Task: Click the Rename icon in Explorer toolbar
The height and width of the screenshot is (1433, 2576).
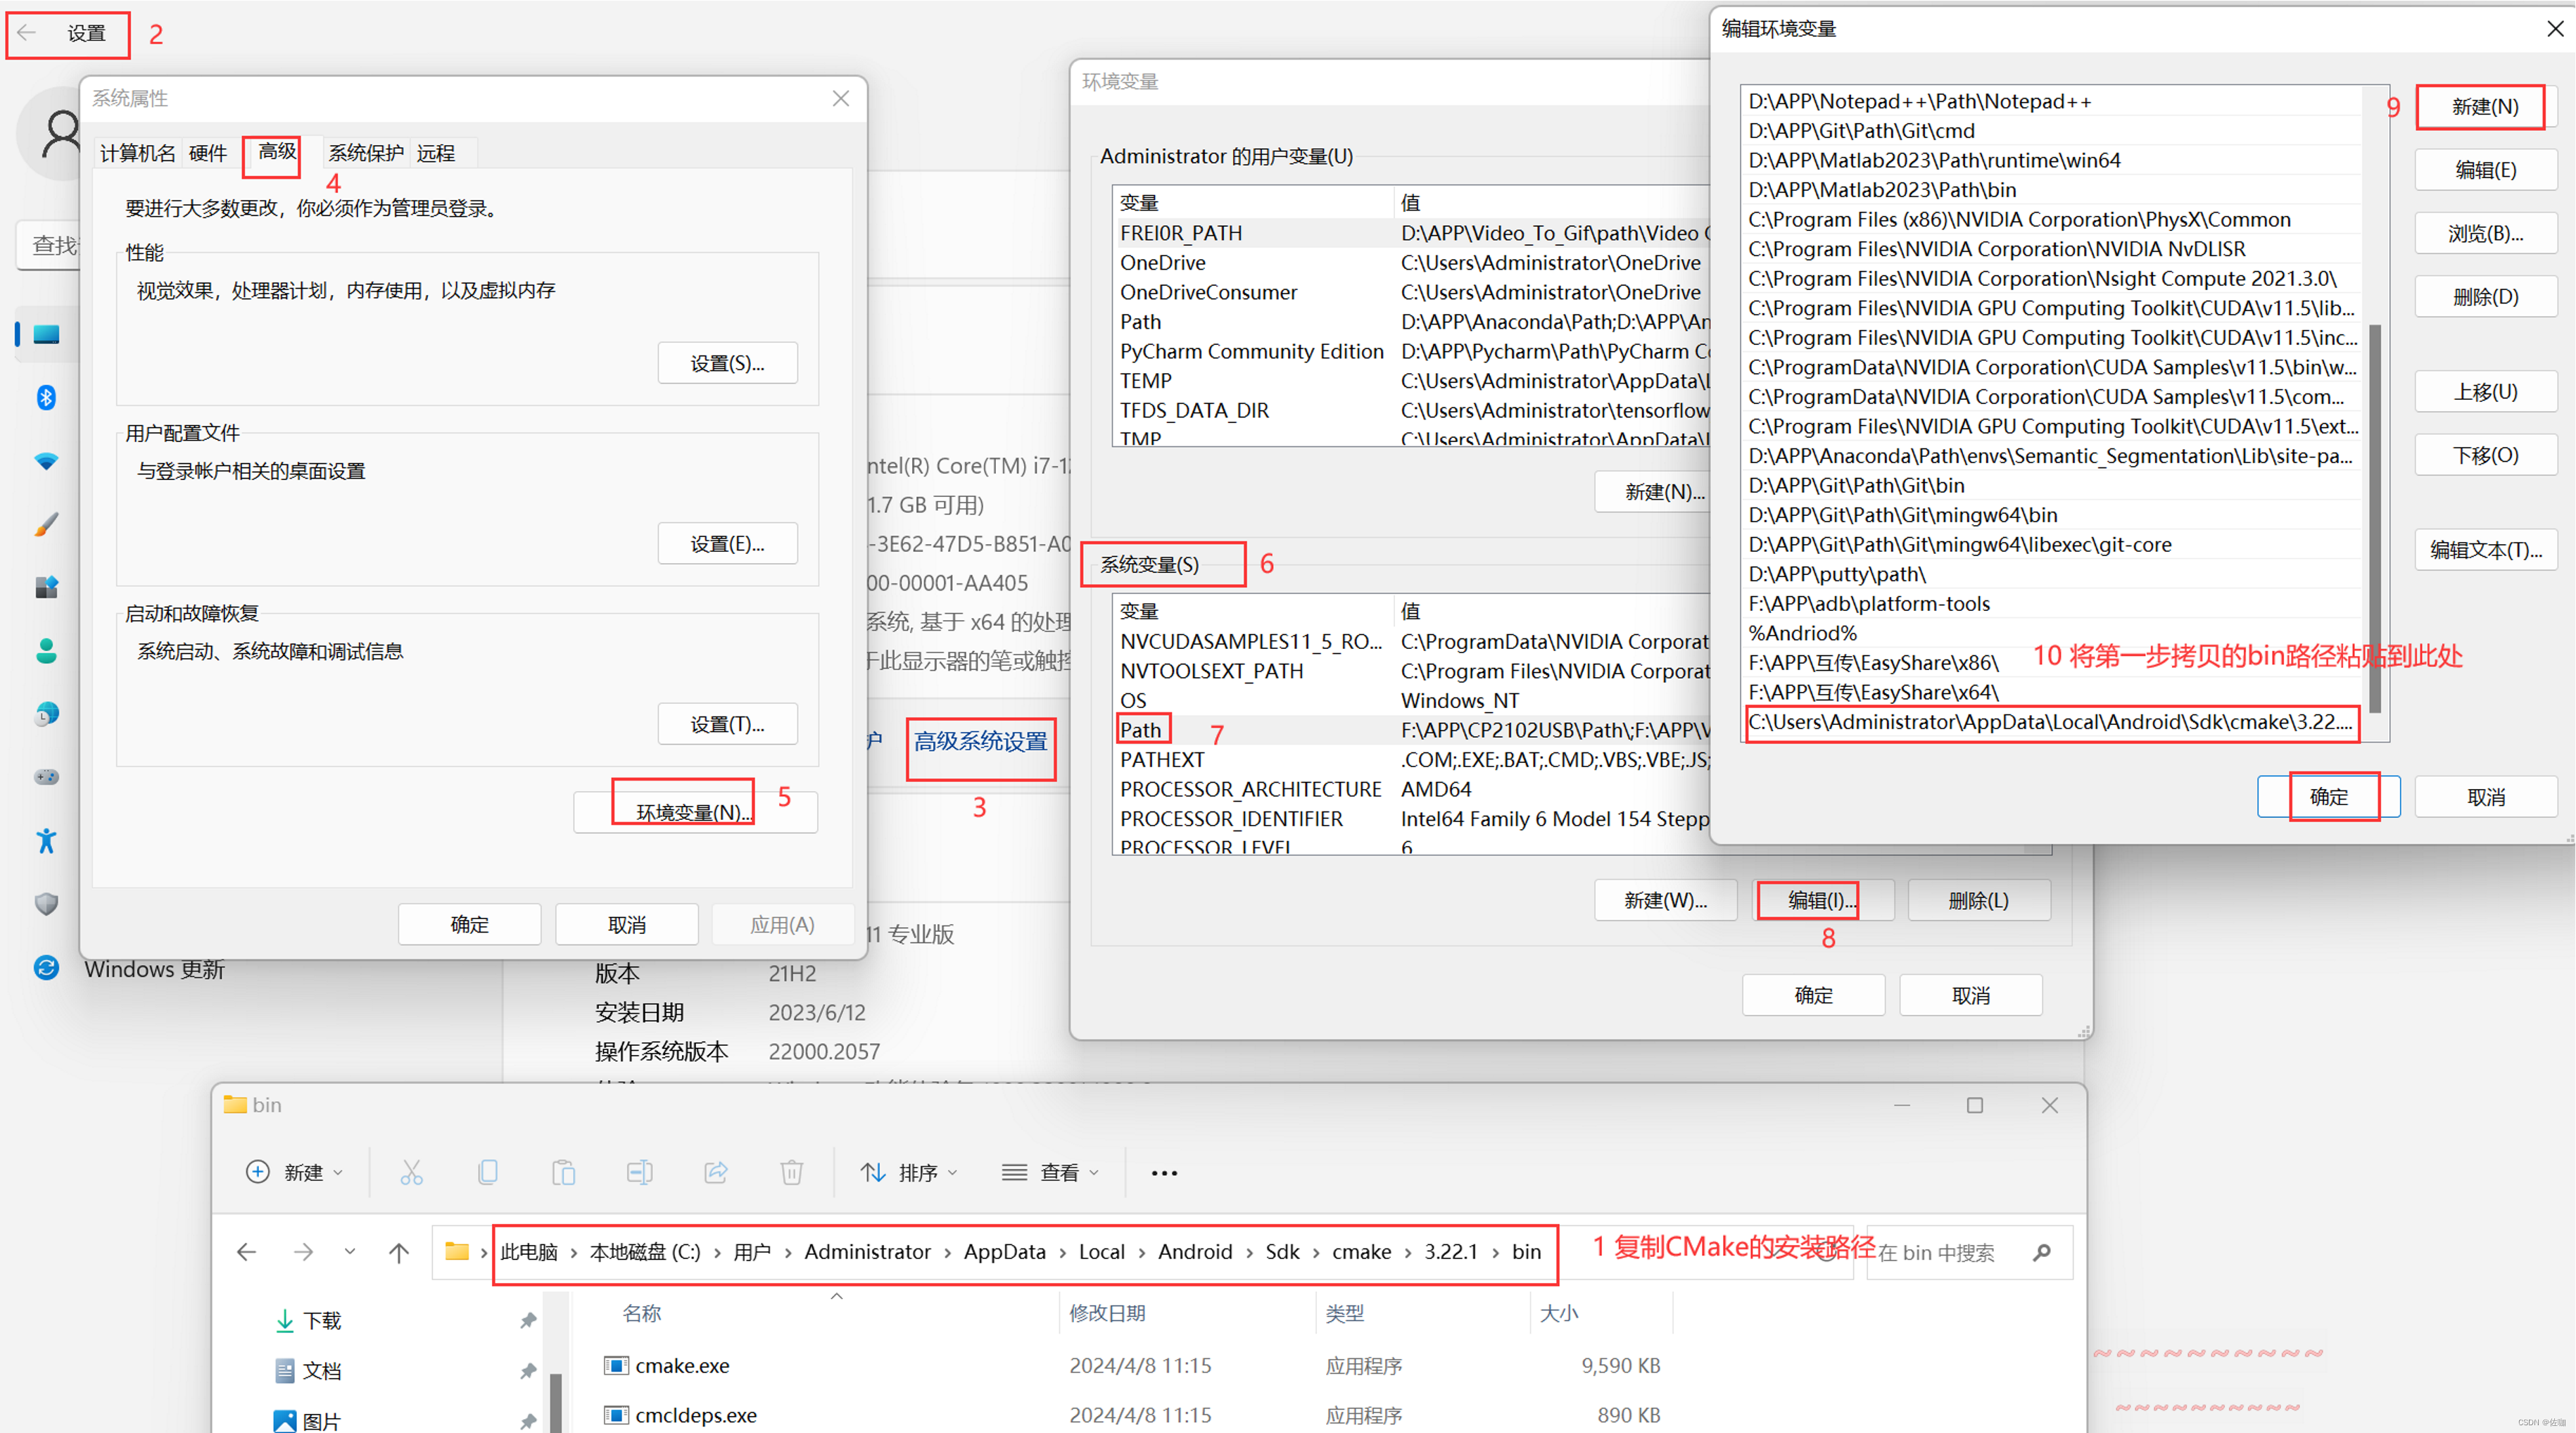Action: [x=639, y=1172]
